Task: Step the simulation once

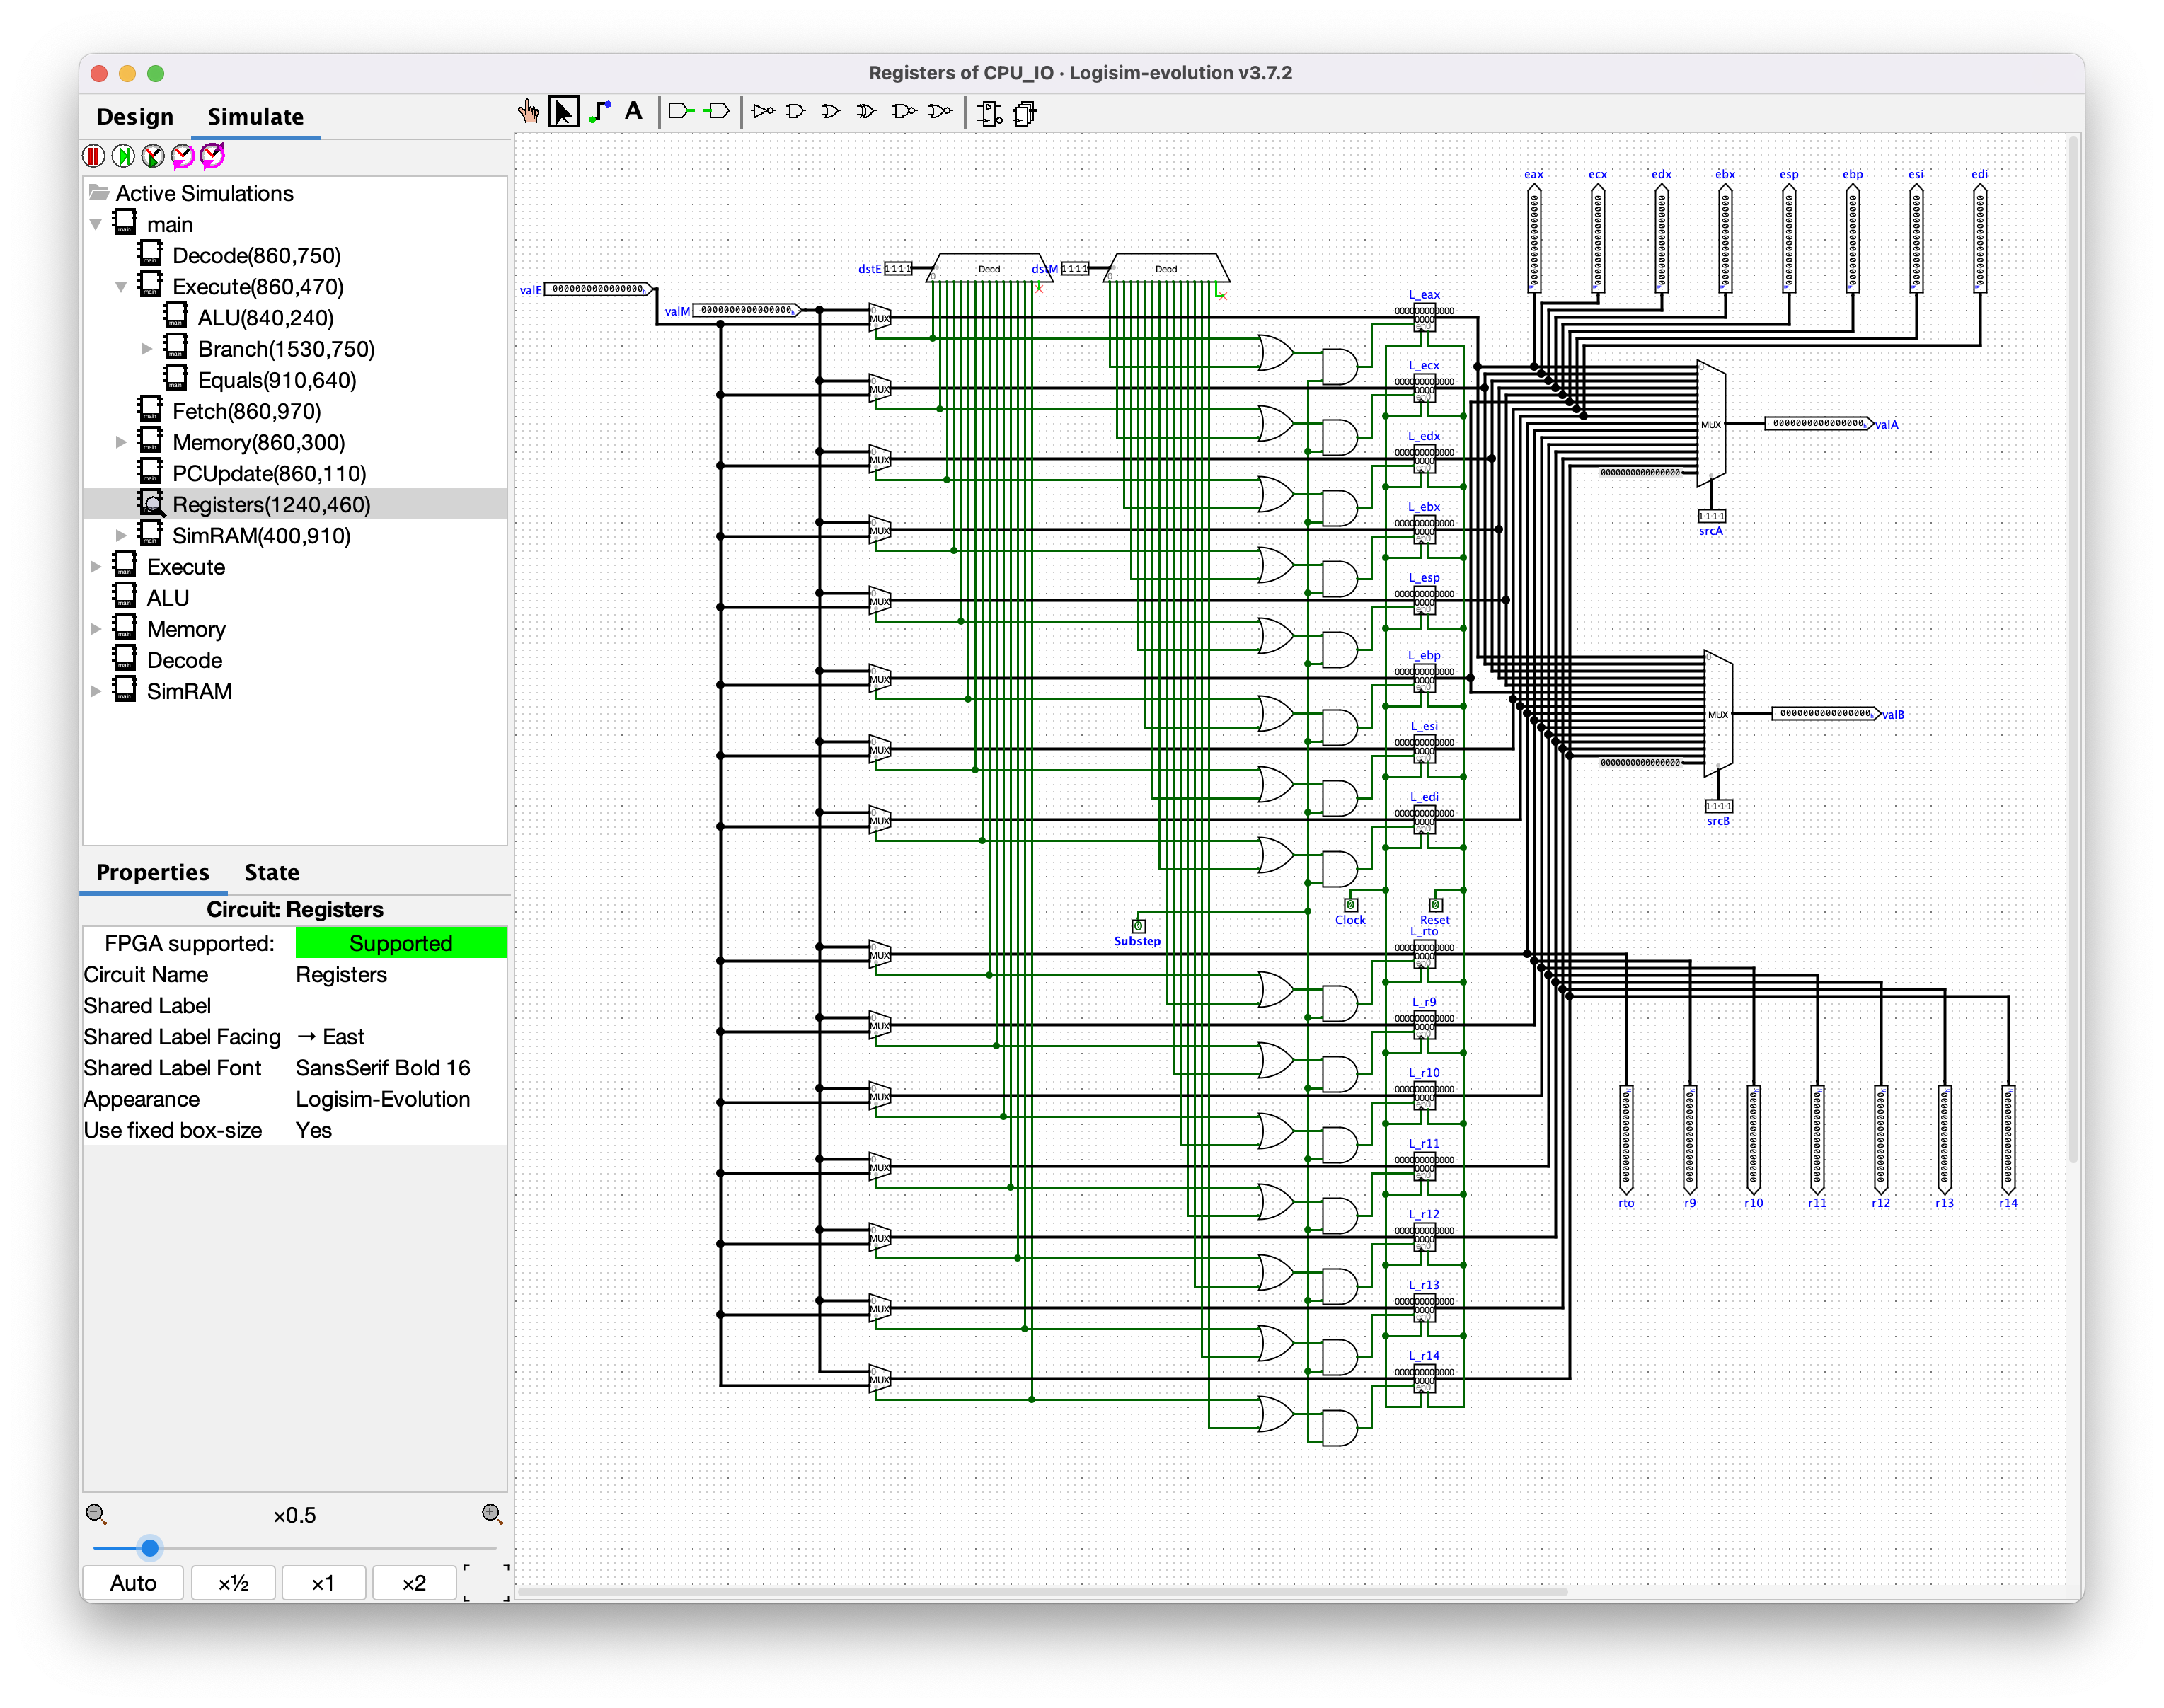Action: pyautogui.click(x=123, y=156)
